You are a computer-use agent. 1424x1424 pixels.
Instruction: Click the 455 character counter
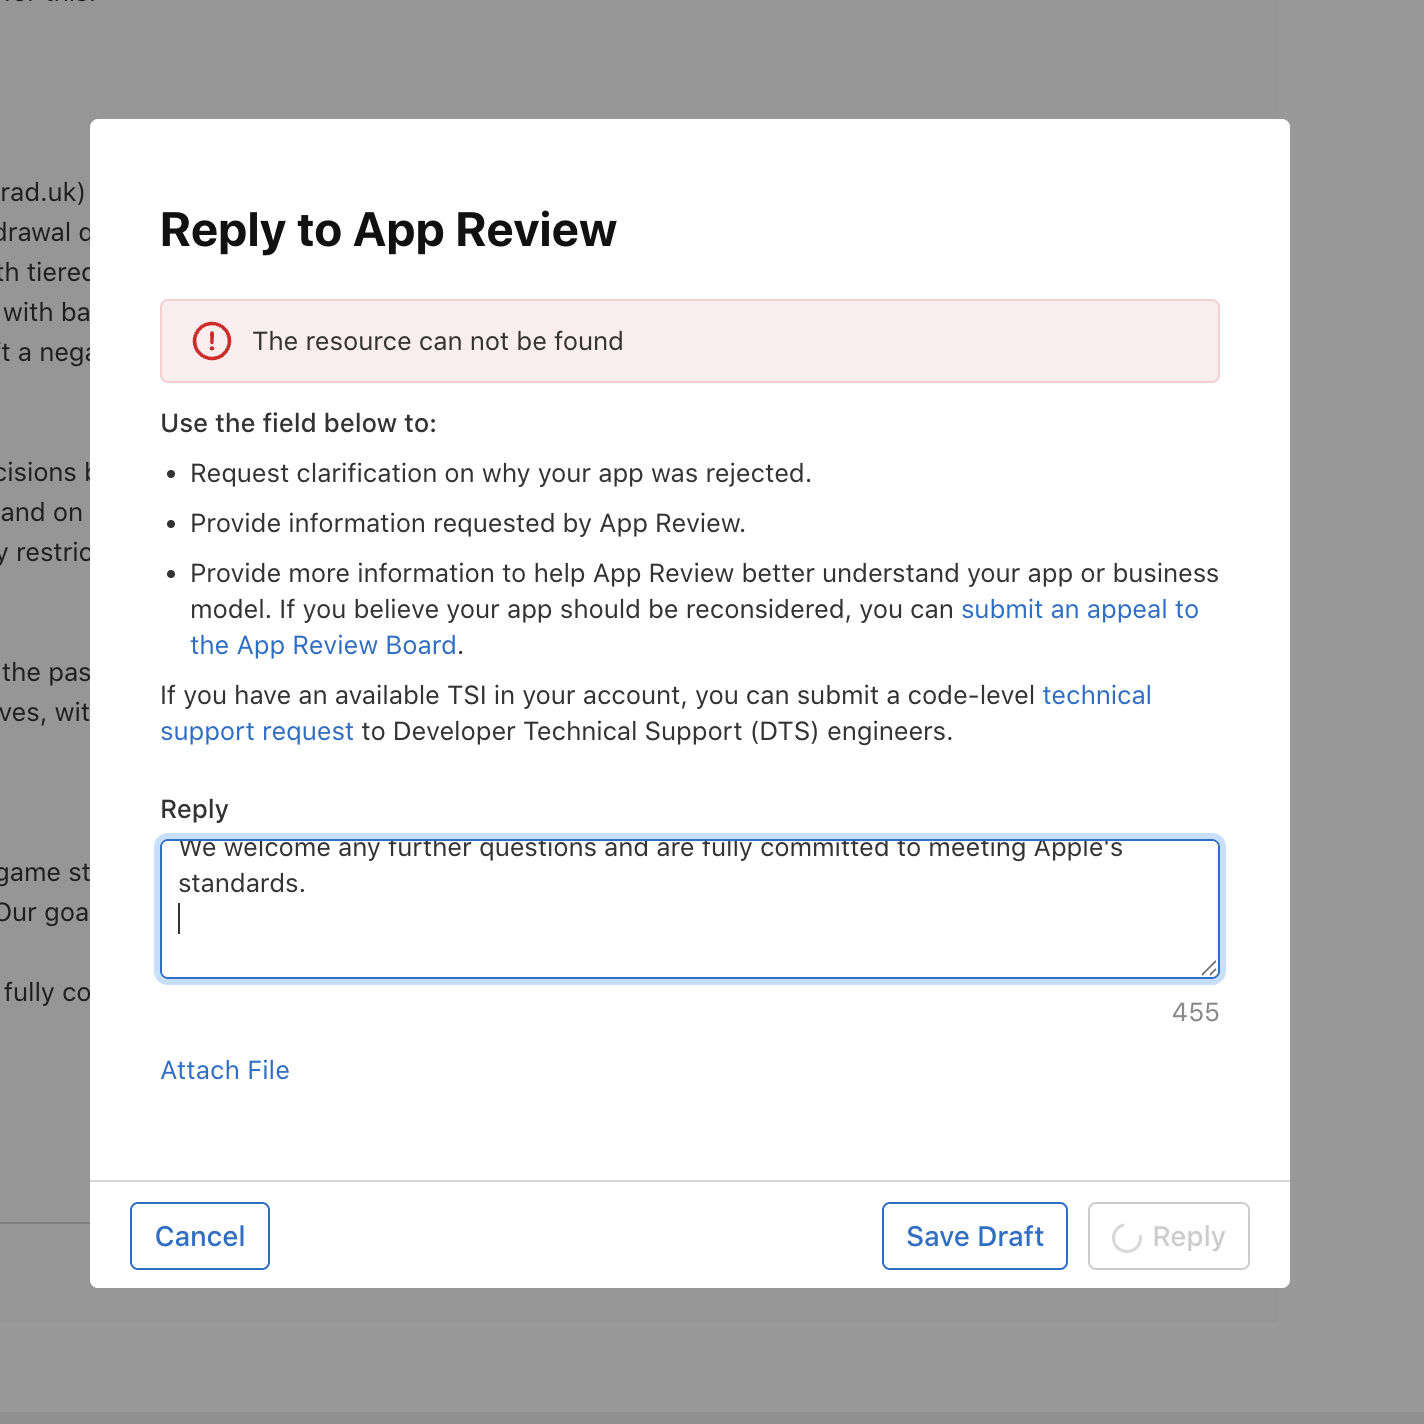click(1195, 1012)
